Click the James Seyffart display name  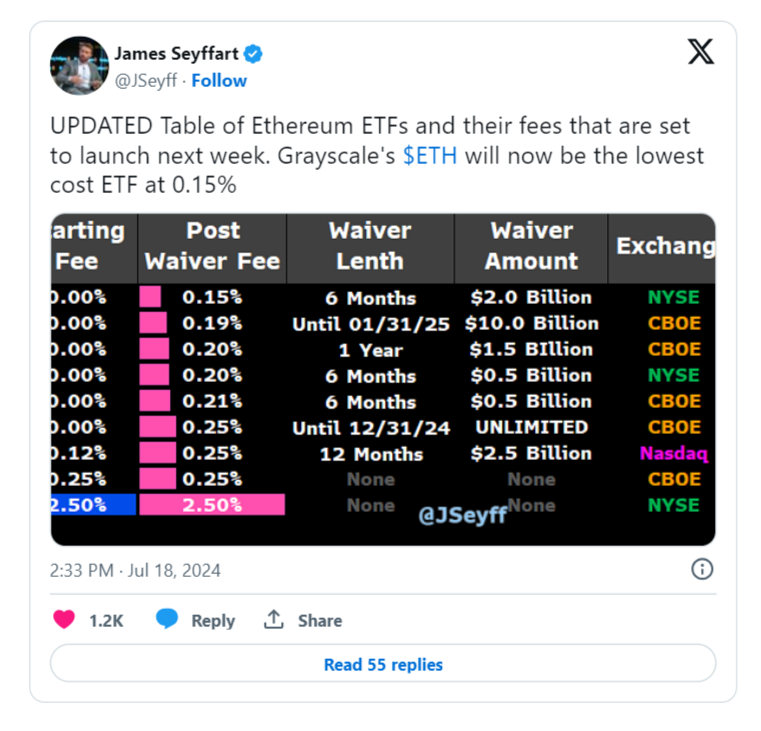click(x=177, y=53)
